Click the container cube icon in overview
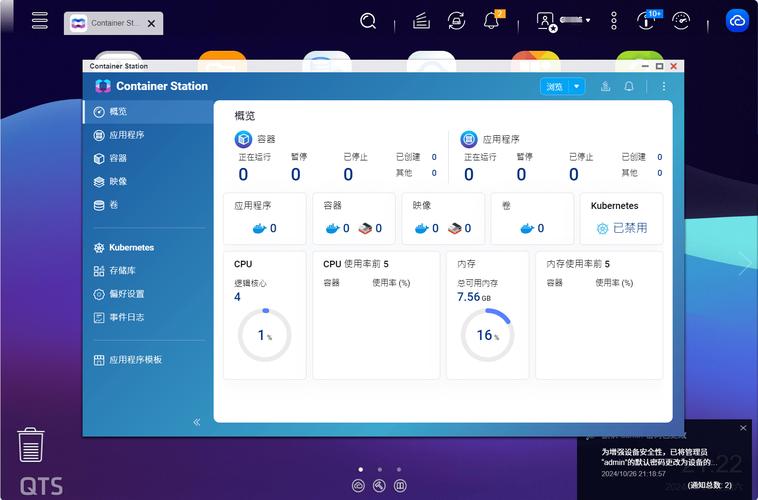758x500 pixels. click(243, 139)
